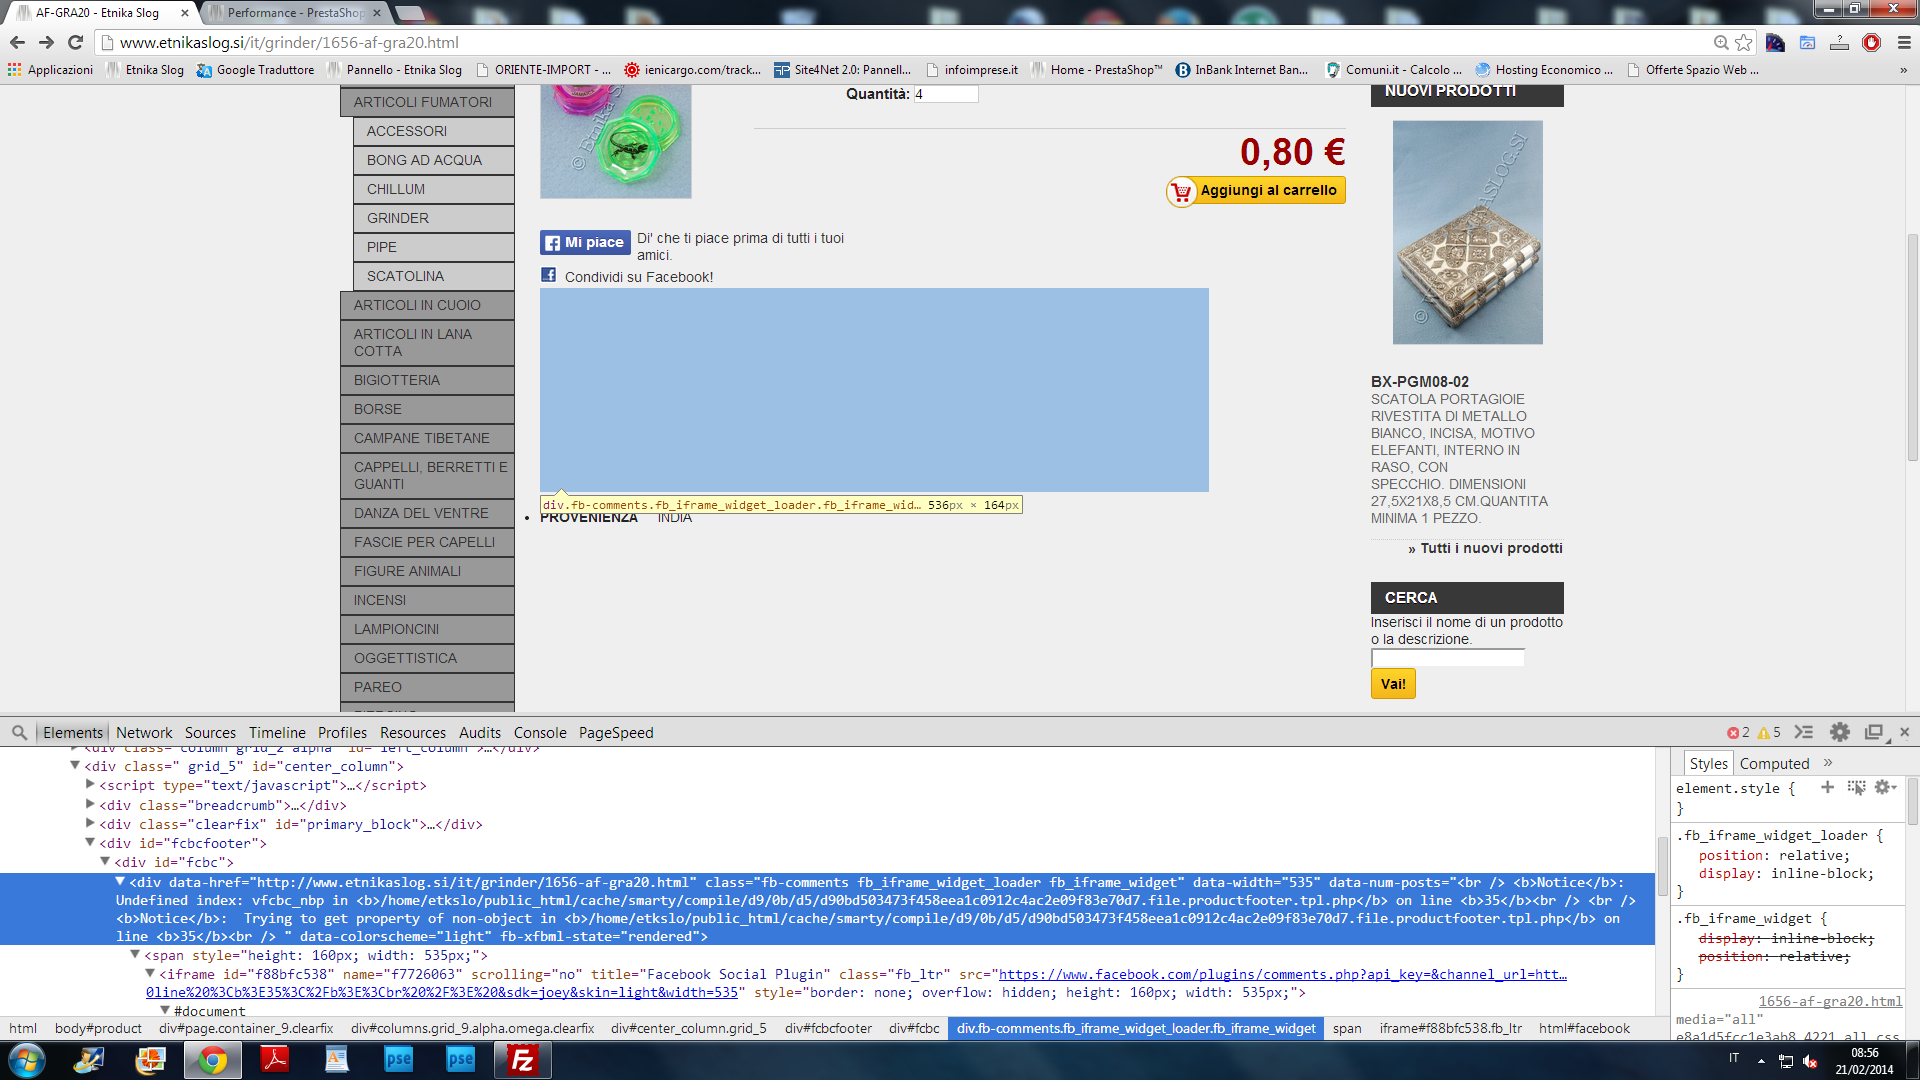
Task: Open DevTools settings gear icon
Action: point(1839,733)
